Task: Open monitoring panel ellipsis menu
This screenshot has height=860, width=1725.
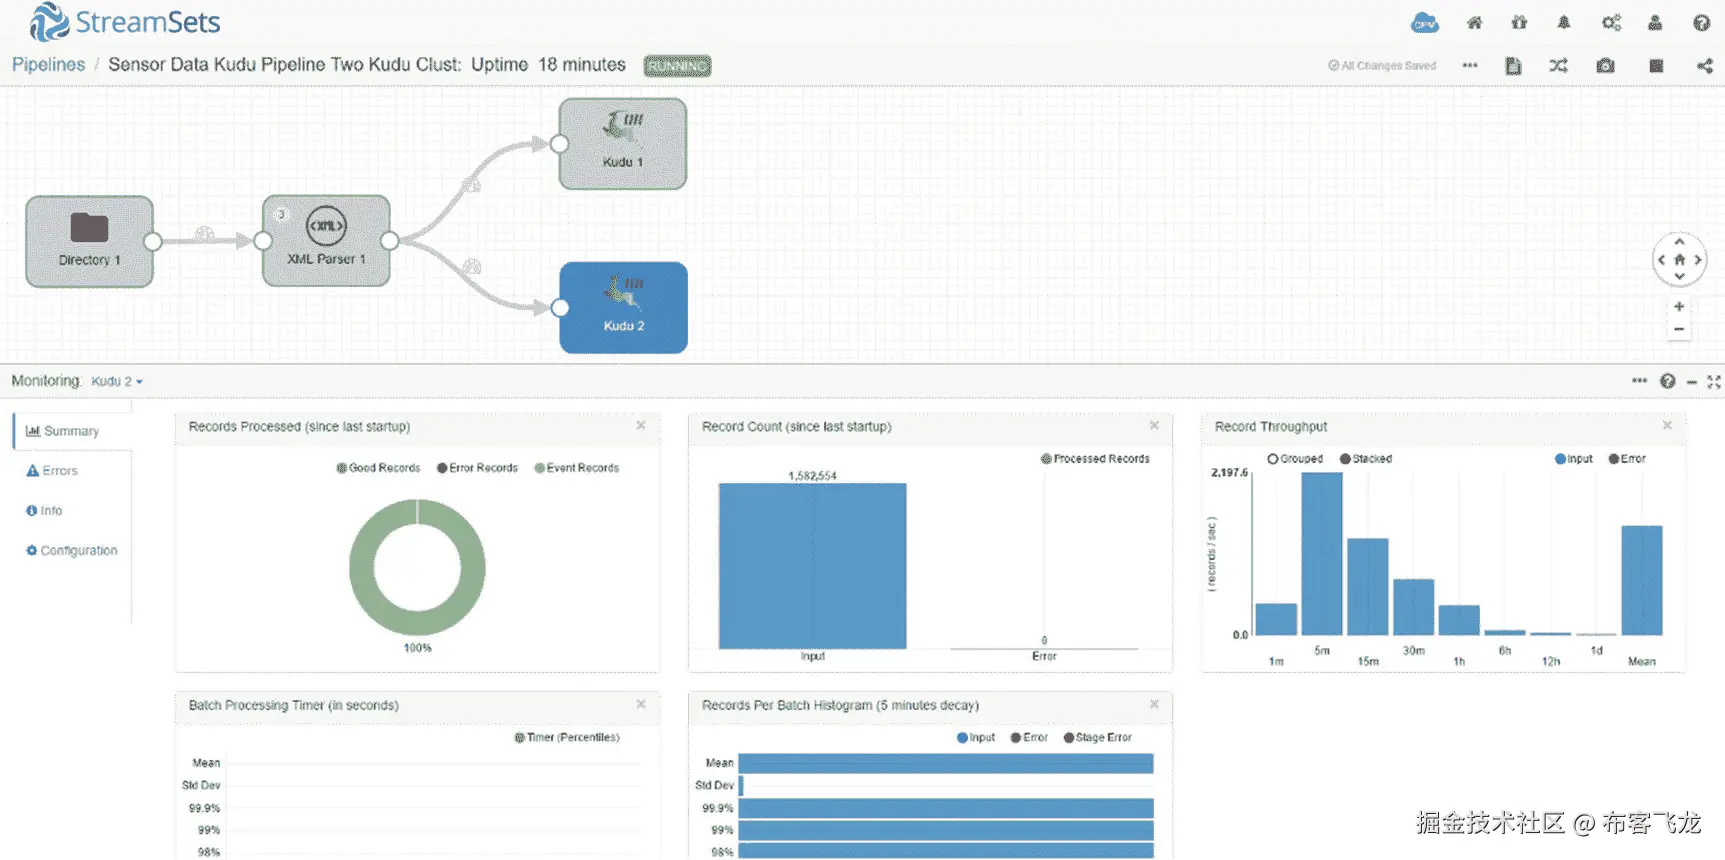Action: (1639, 381)
